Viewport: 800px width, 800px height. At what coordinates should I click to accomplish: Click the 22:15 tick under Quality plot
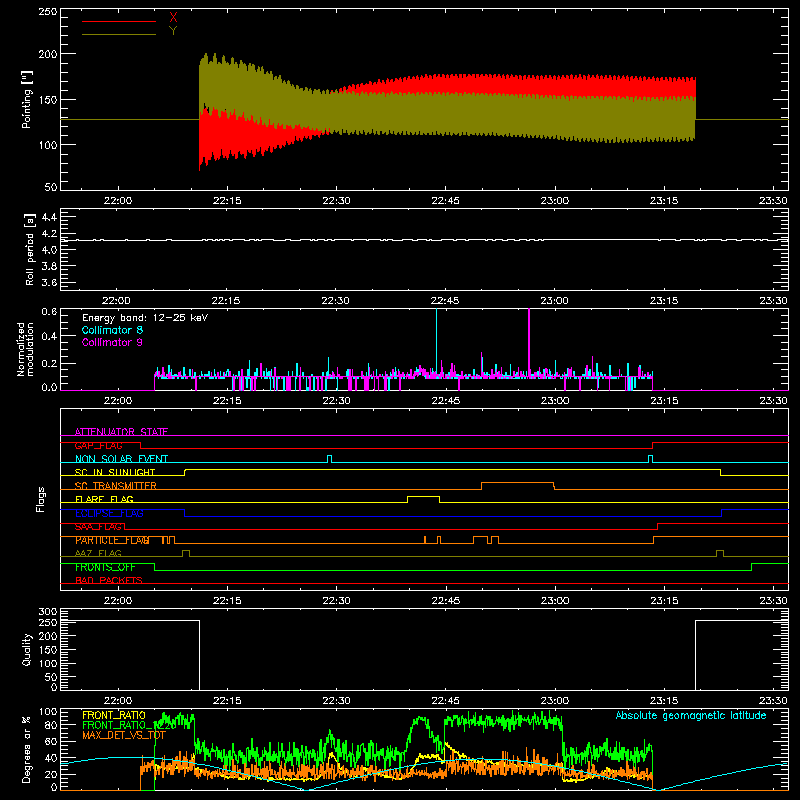227,701
